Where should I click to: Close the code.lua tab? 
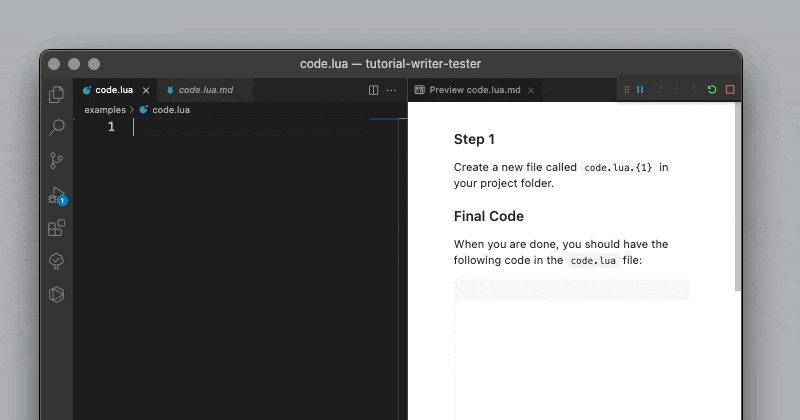(x=146, y=90)
